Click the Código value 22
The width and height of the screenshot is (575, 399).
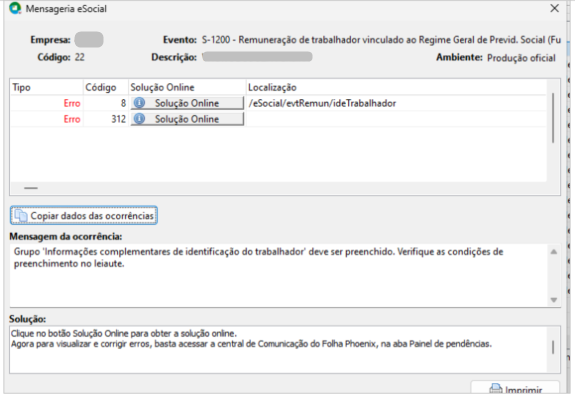[80, 57]
